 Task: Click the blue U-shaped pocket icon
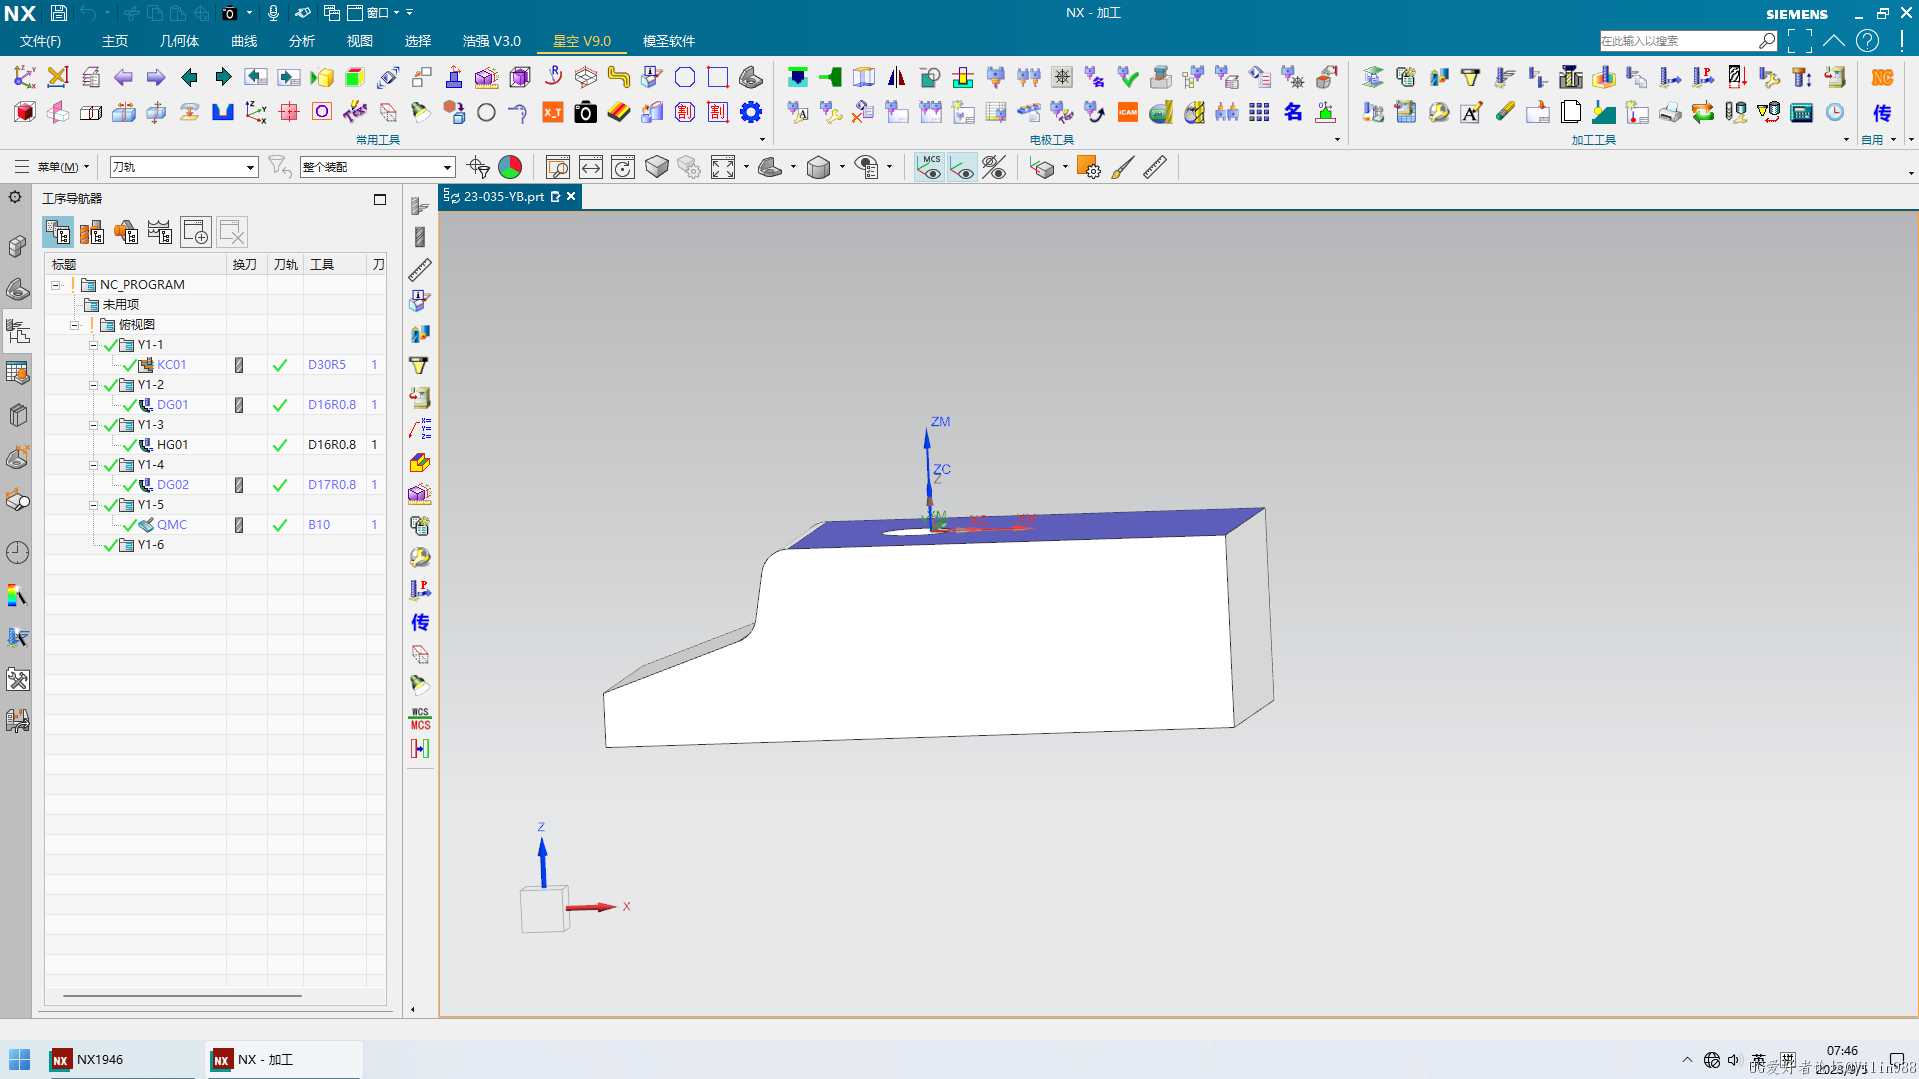point(223,113)
